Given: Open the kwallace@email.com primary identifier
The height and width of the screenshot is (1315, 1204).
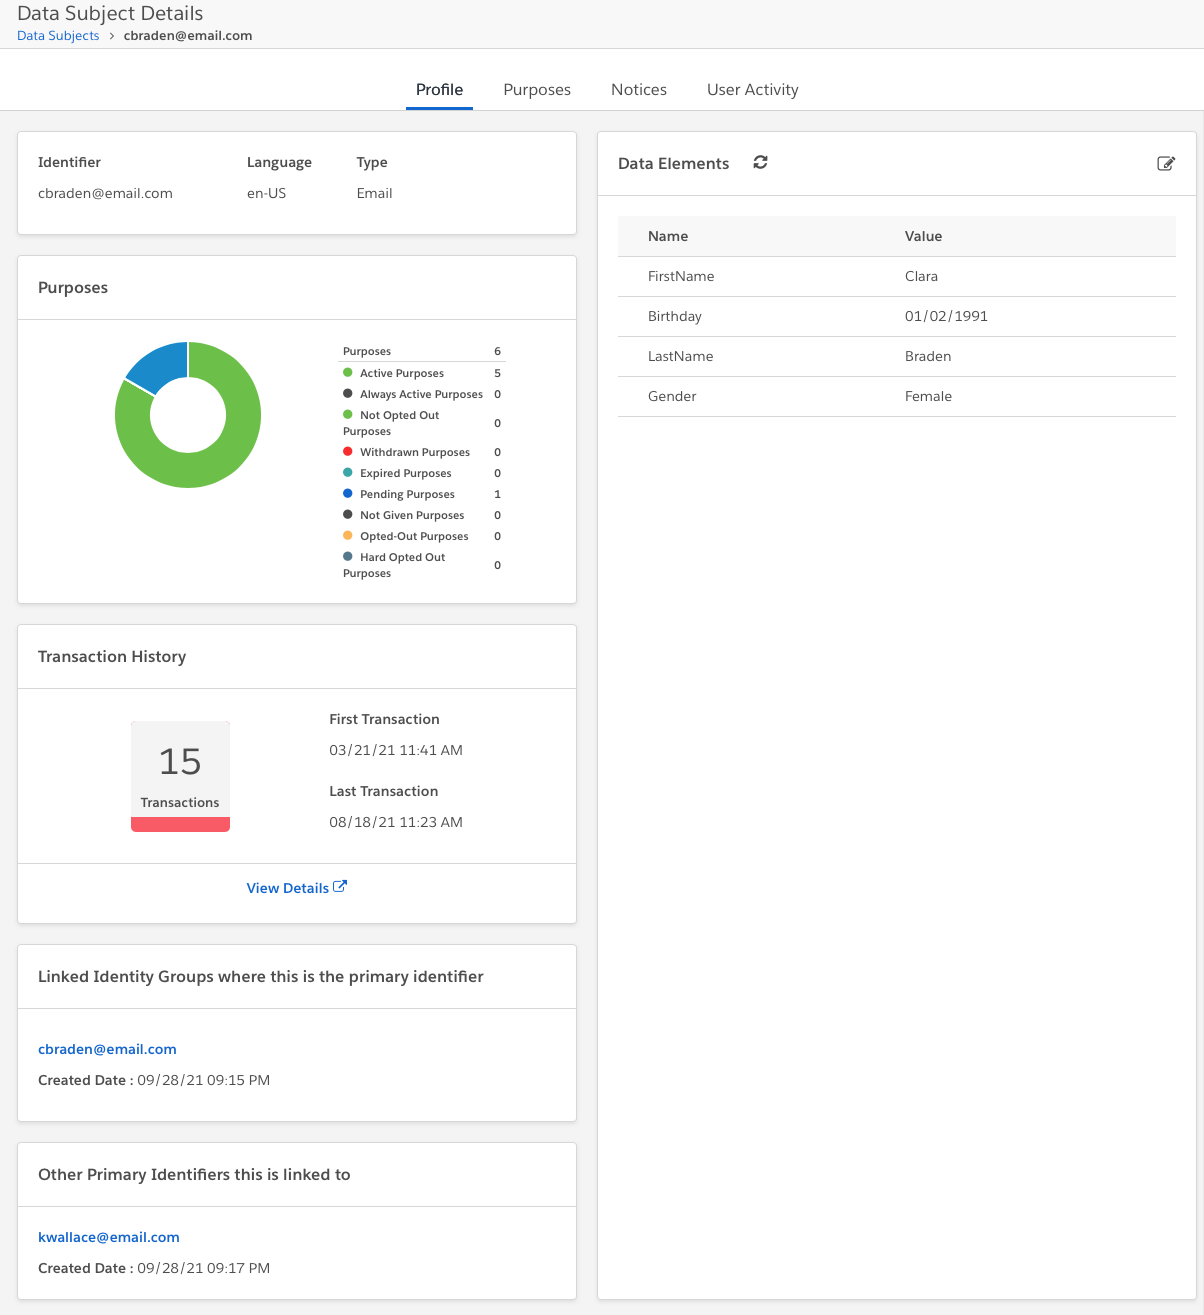Looking at the screenshot, I should click(x=108, y=1237).
